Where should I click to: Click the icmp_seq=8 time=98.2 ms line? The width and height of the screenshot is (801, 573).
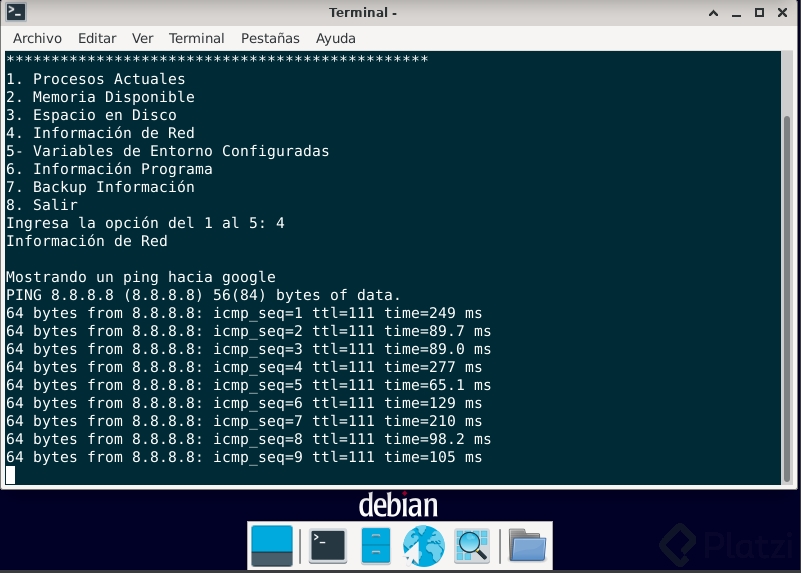[x=249, y=439]
